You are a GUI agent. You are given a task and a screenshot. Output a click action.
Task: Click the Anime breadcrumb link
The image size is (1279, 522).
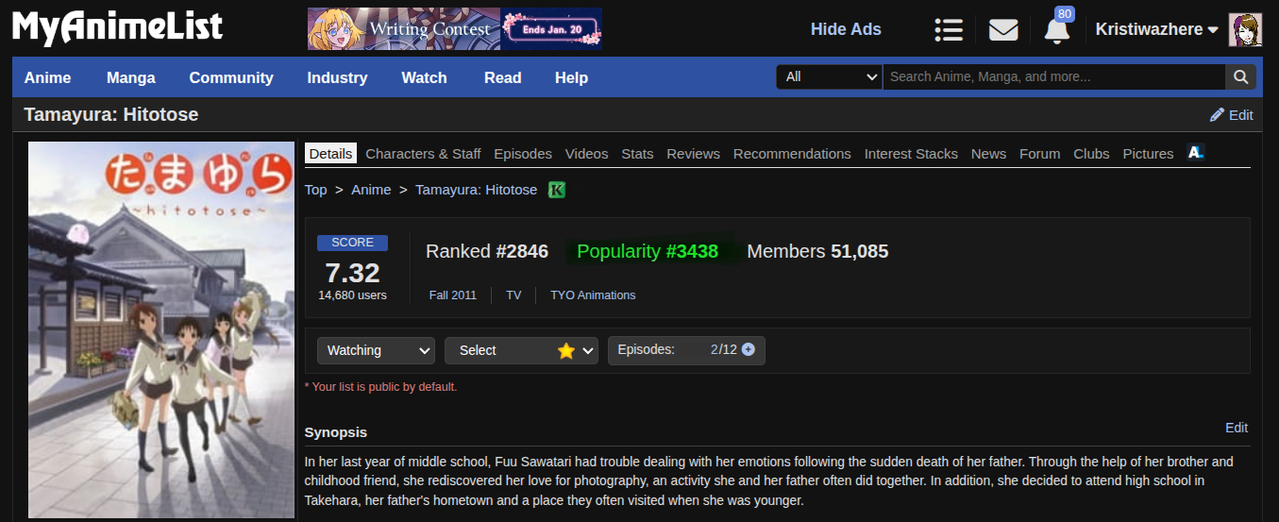click(x=371, y=190)
